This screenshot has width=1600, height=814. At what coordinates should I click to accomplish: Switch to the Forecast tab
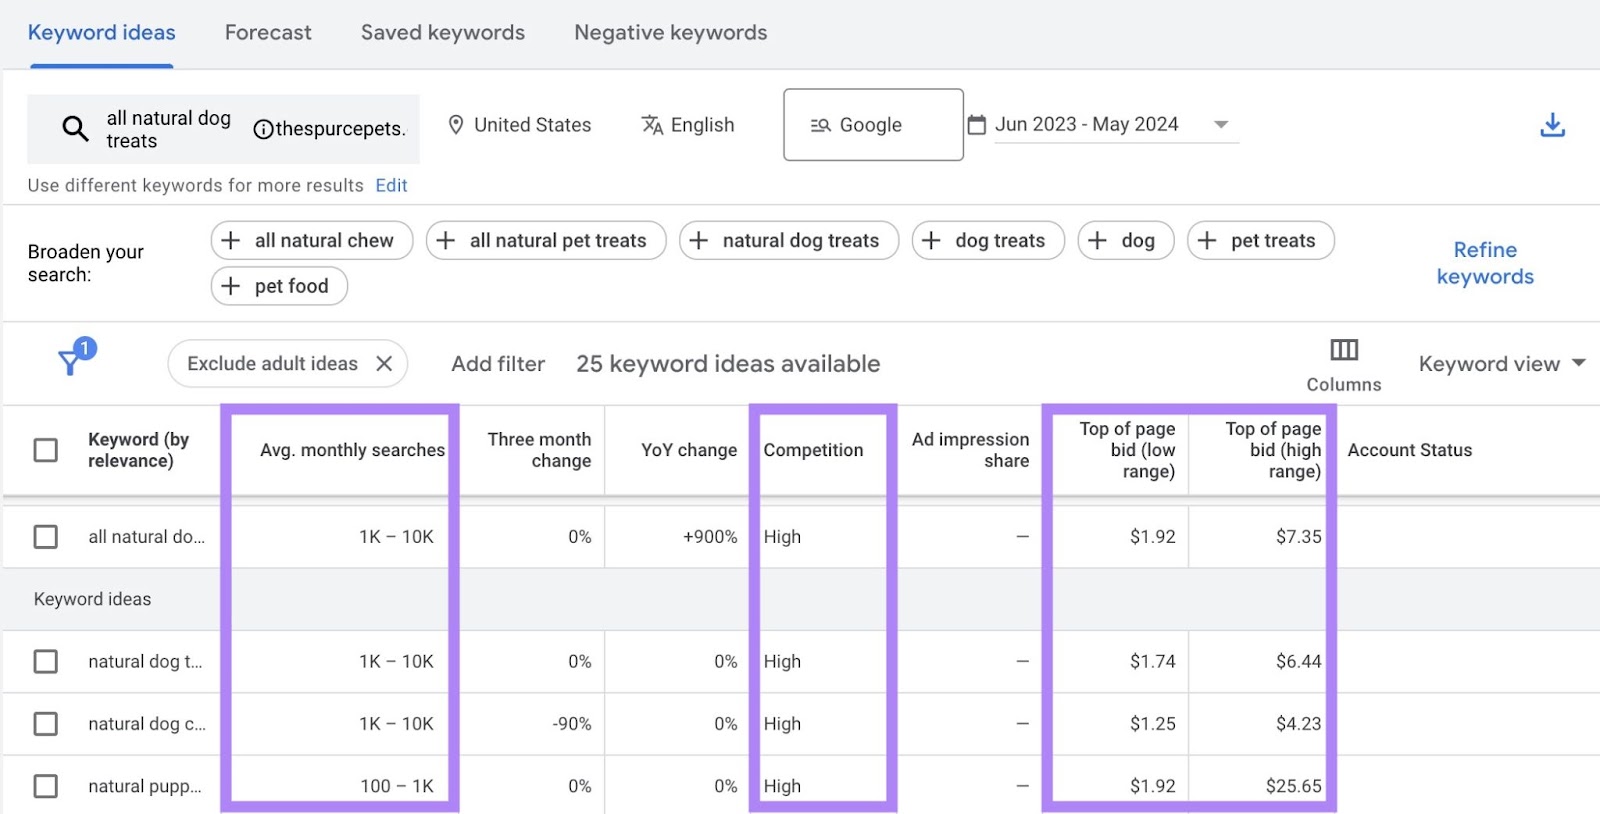pos(268,33)
